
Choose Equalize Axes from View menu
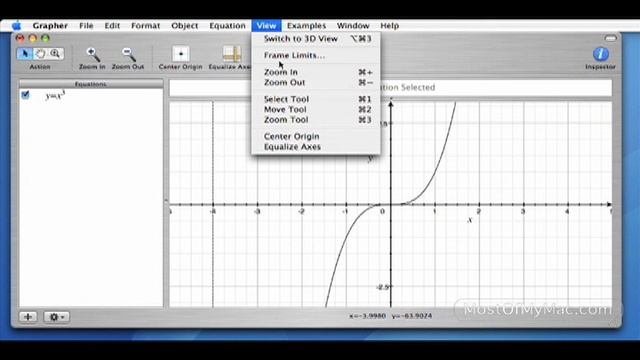tap(316, 147)
